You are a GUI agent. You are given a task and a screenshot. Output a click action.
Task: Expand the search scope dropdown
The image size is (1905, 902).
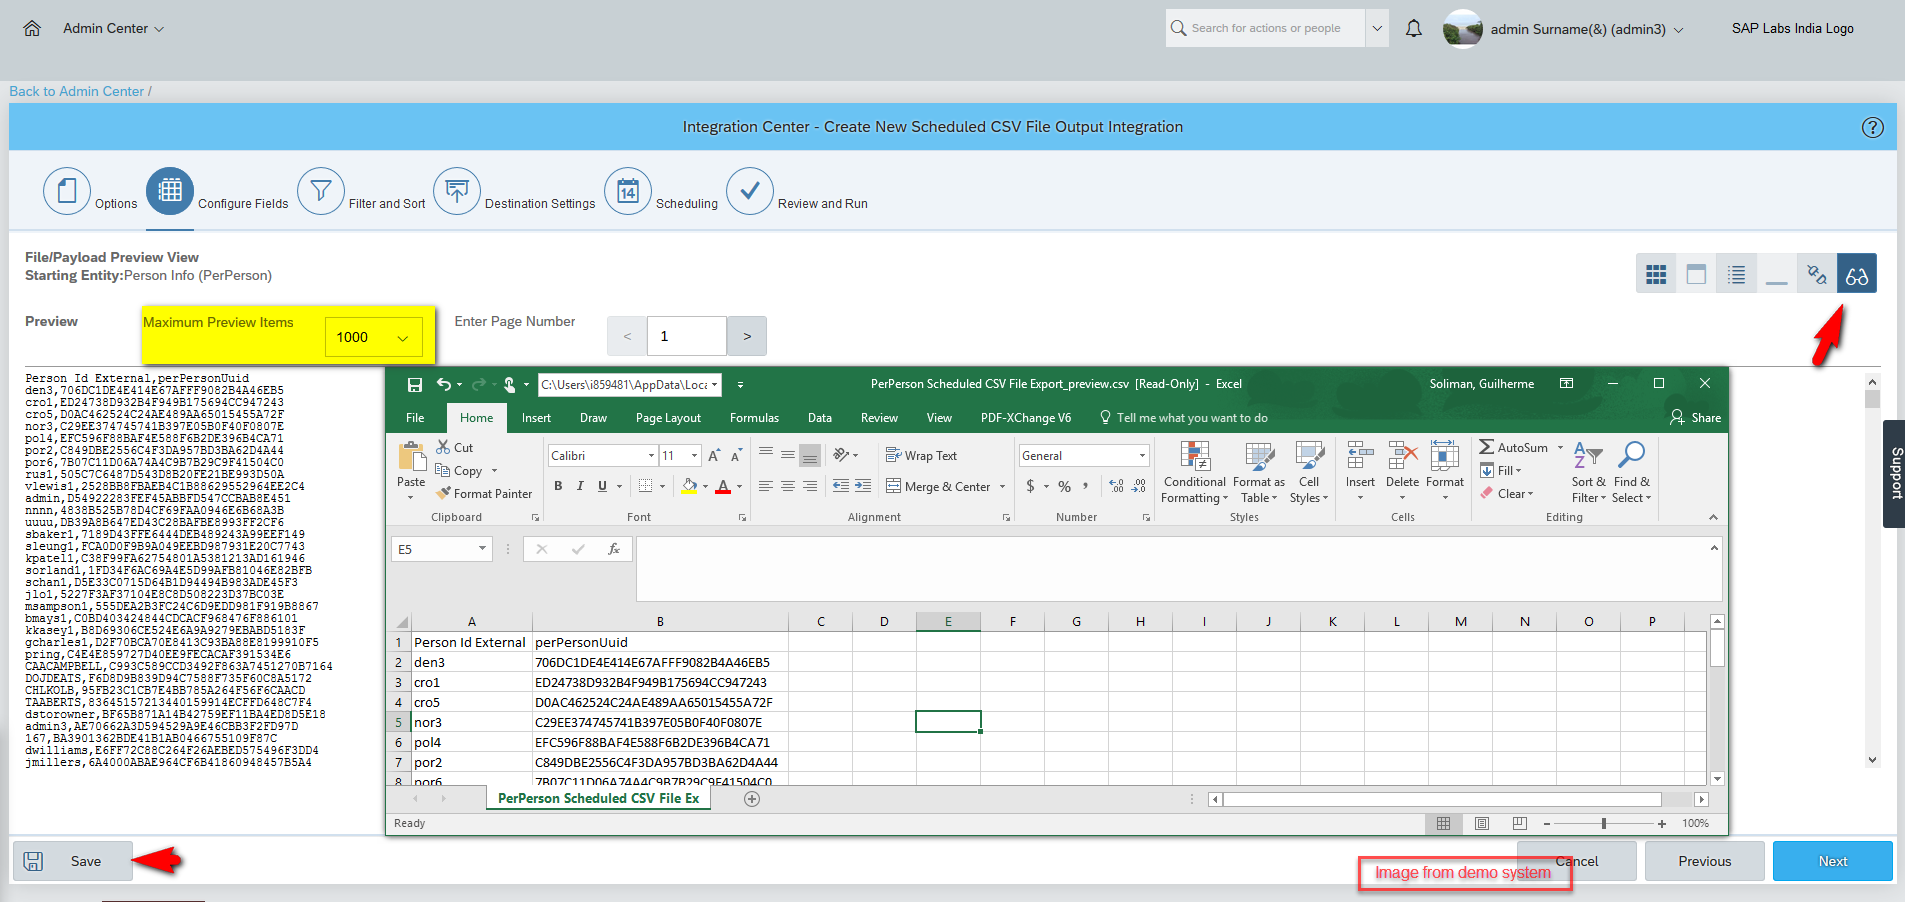(1377, 28)
